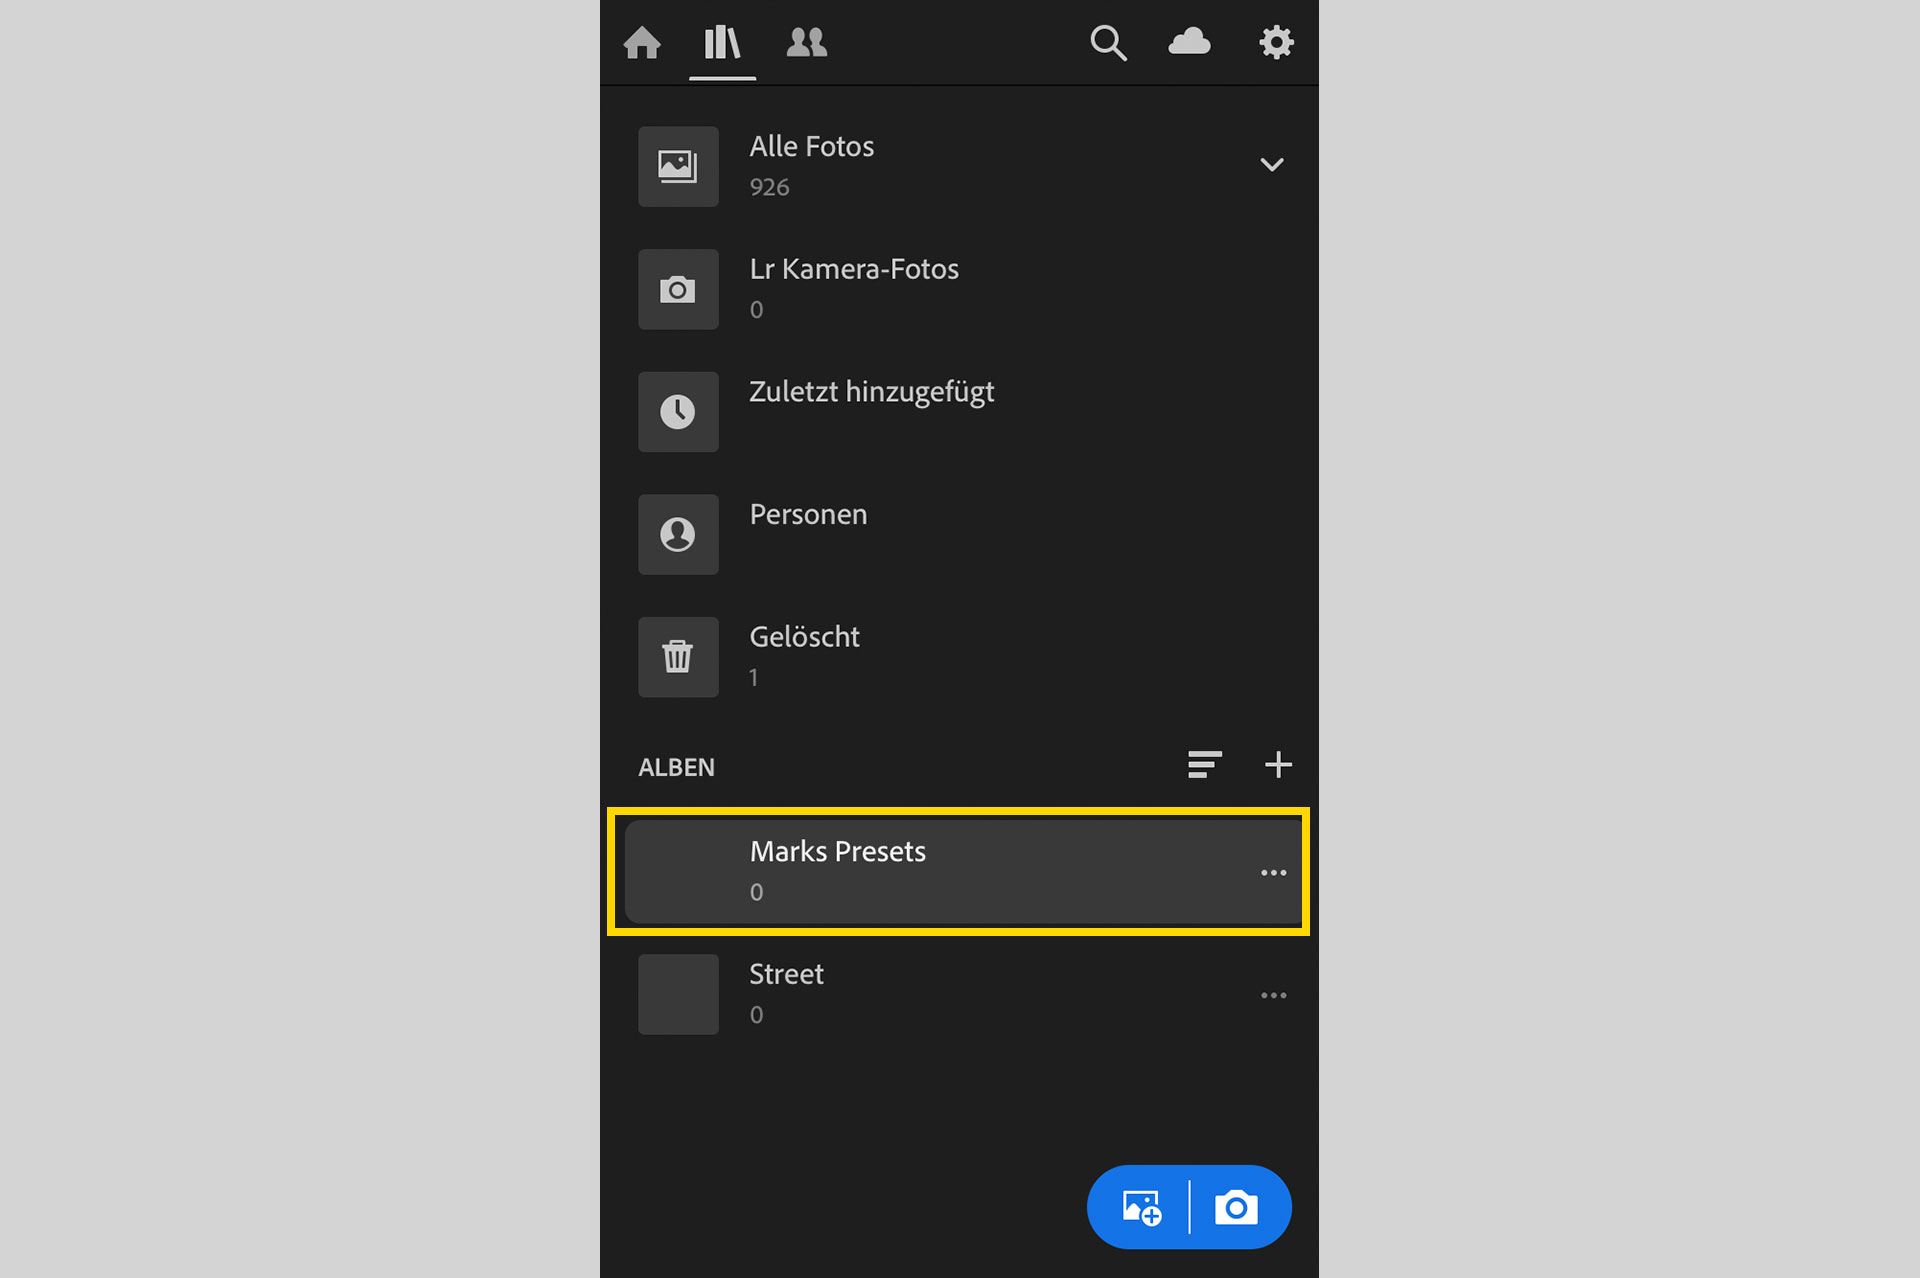Go to the Home tab icon

[642, 43]
